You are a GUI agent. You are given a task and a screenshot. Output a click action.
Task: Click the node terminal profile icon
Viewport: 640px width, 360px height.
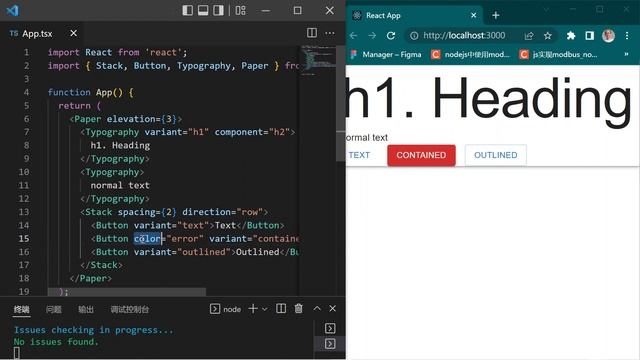coord(215,309)
